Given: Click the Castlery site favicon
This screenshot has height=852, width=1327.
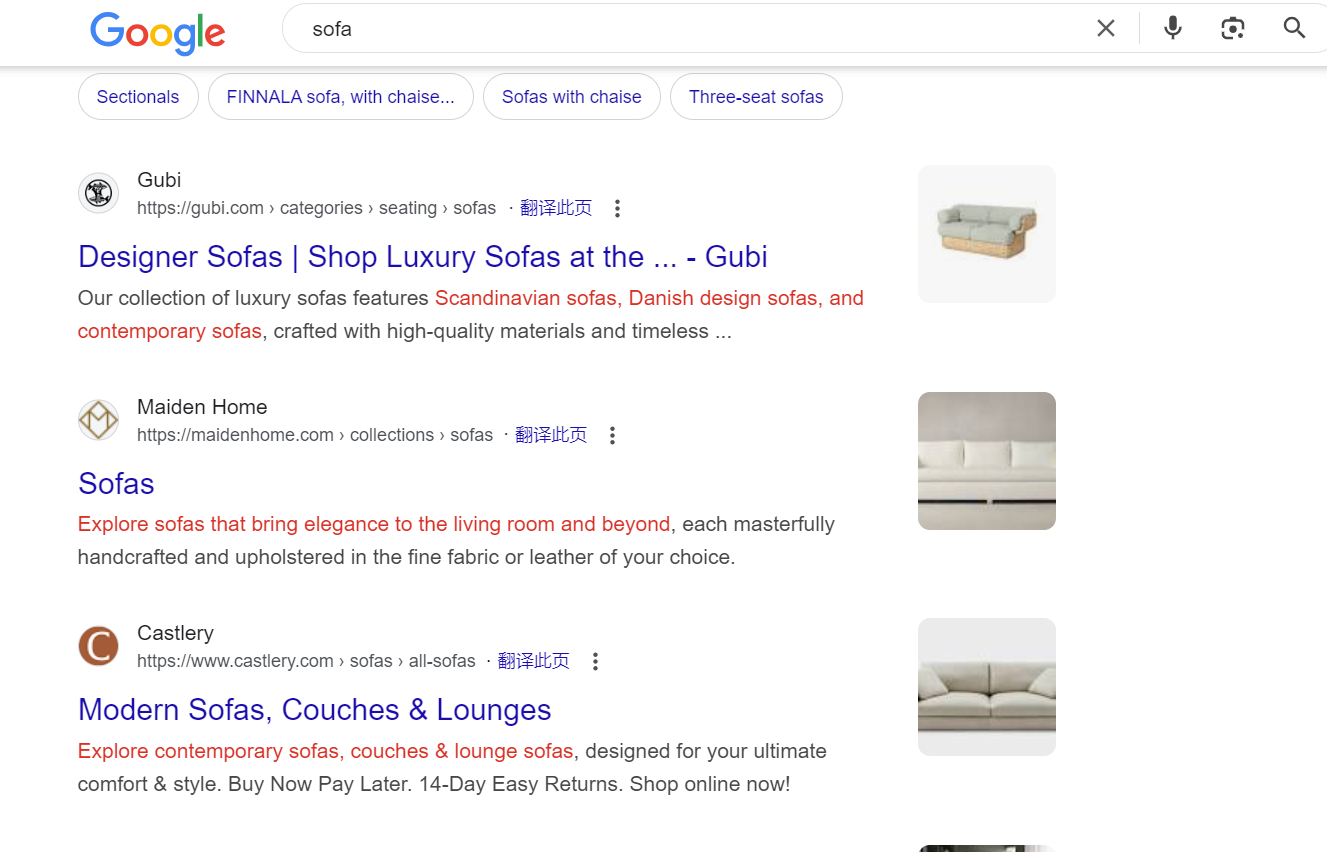Looking at the screenshot, I should (98, 646).
